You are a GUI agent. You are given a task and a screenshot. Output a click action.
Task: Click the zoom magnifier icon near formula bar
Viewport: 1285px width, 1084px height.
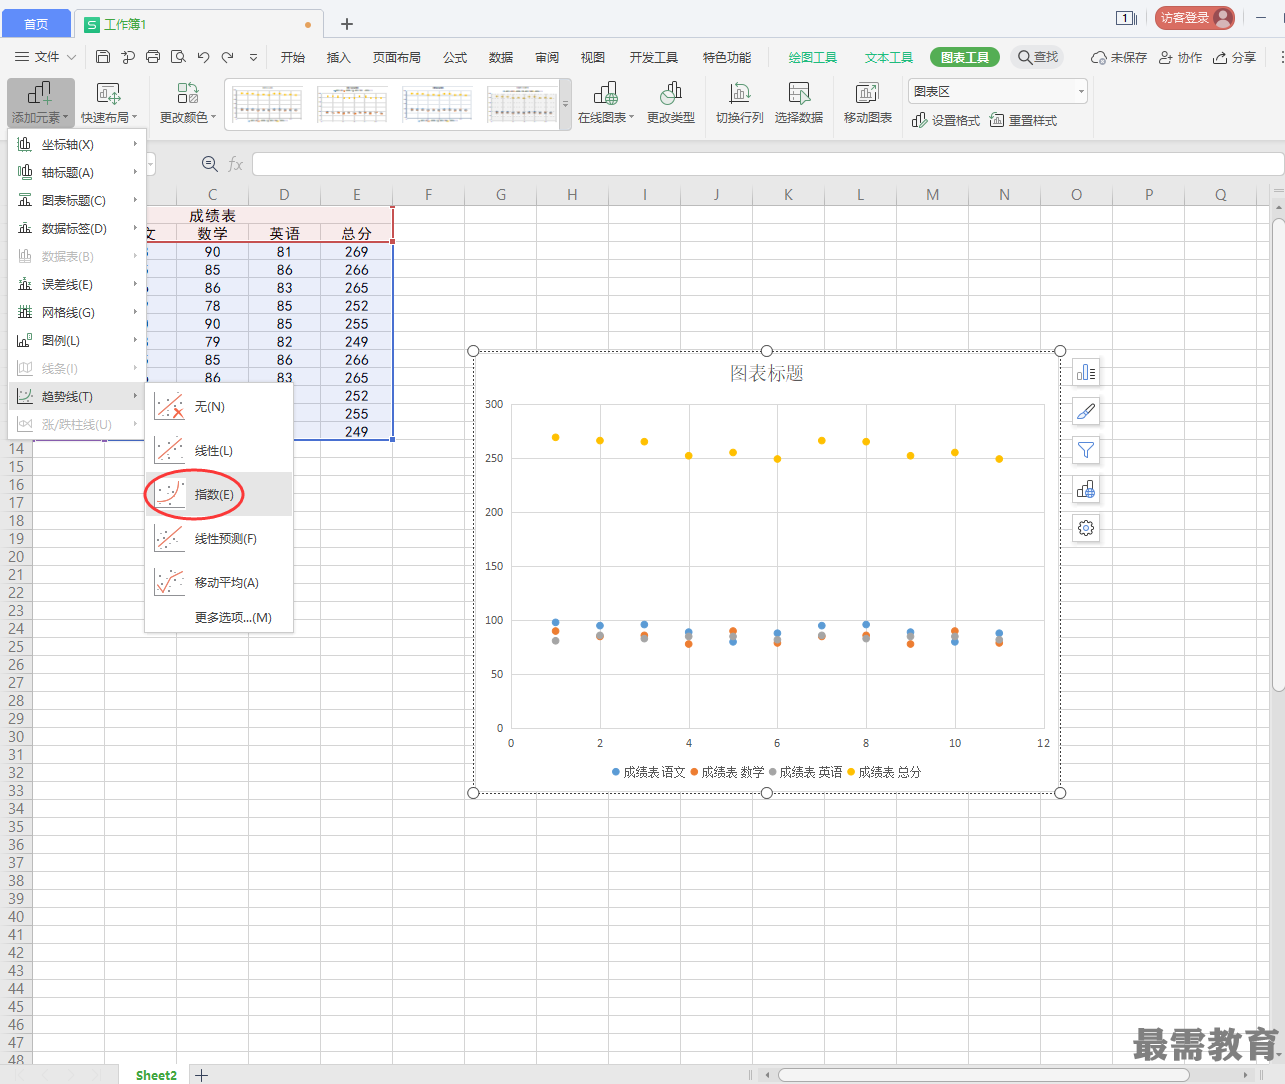210,164
